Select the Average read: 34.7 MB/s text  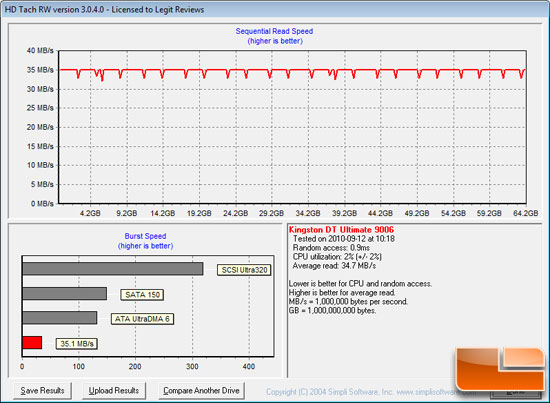[334, 266]
